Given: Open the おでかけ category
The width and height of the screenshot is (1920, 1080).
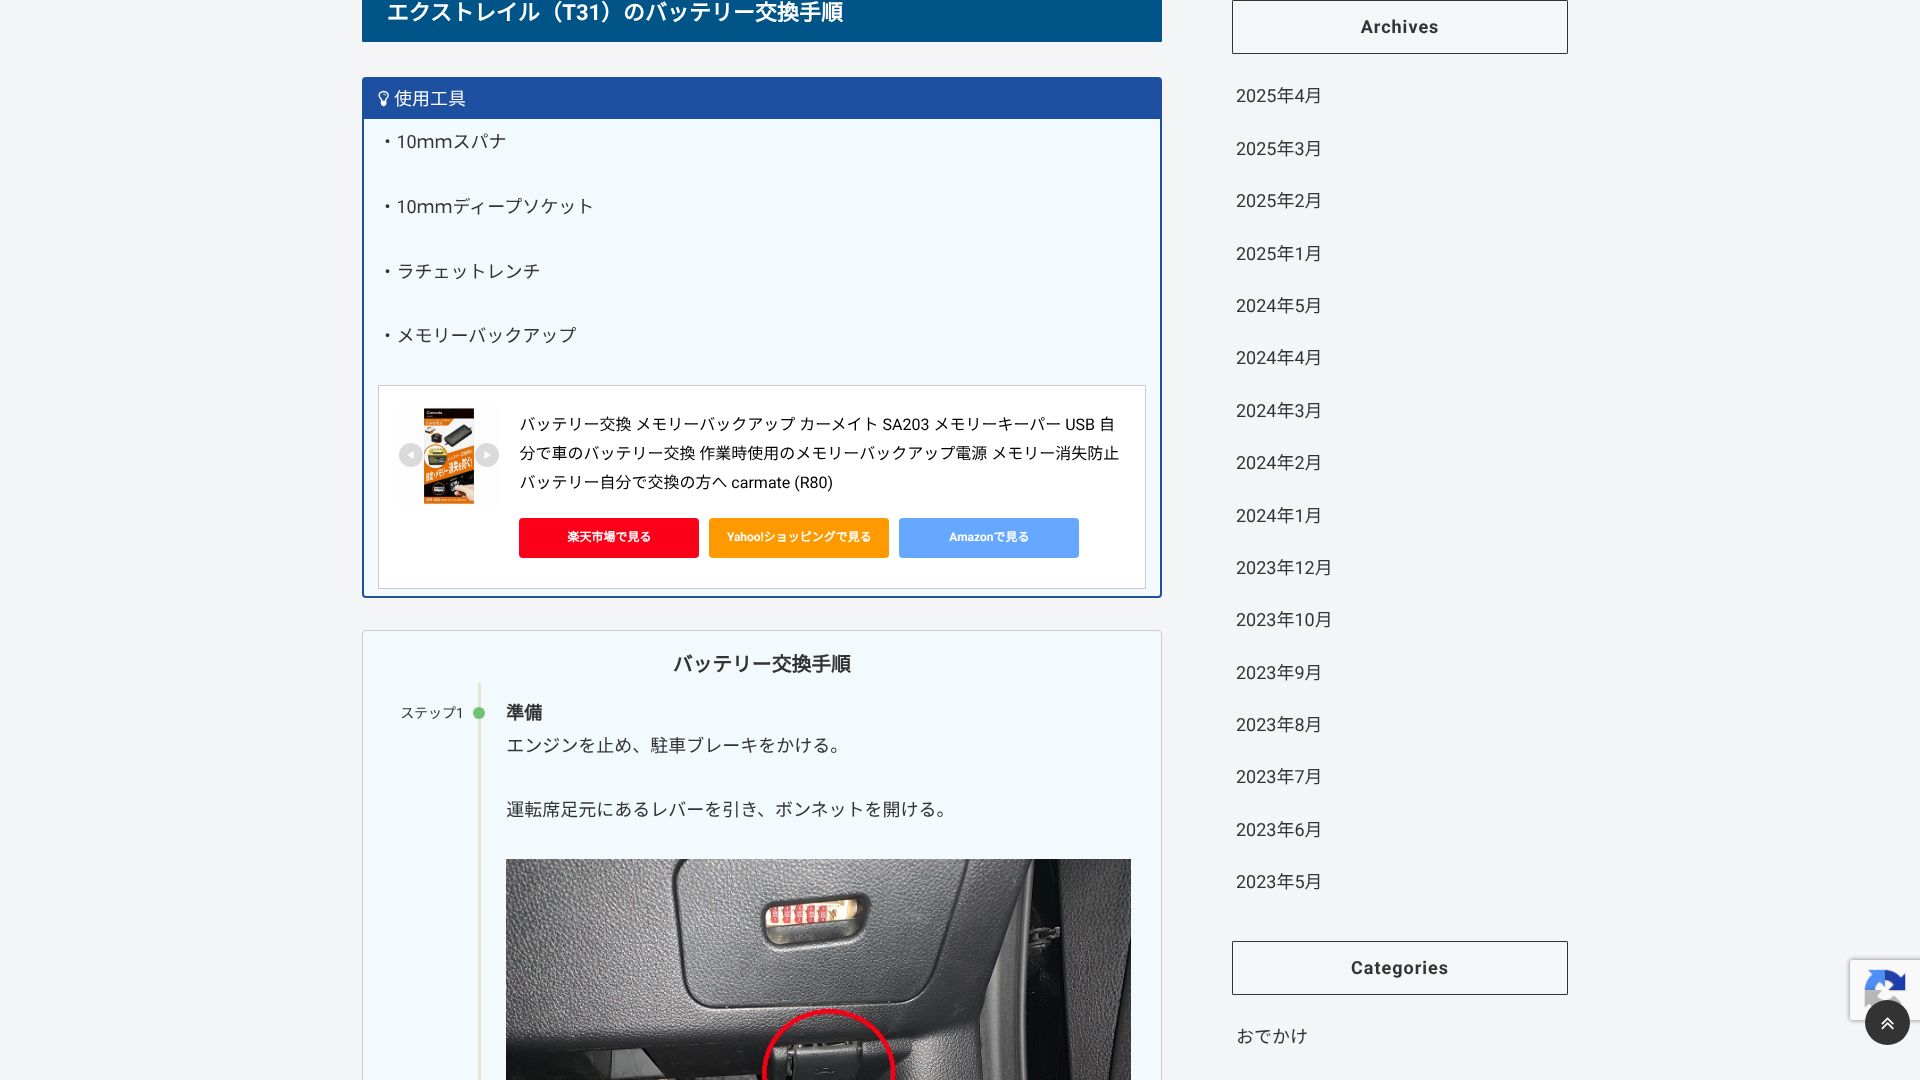Looking at the screenshot, I should [x=1272, y=1036].
